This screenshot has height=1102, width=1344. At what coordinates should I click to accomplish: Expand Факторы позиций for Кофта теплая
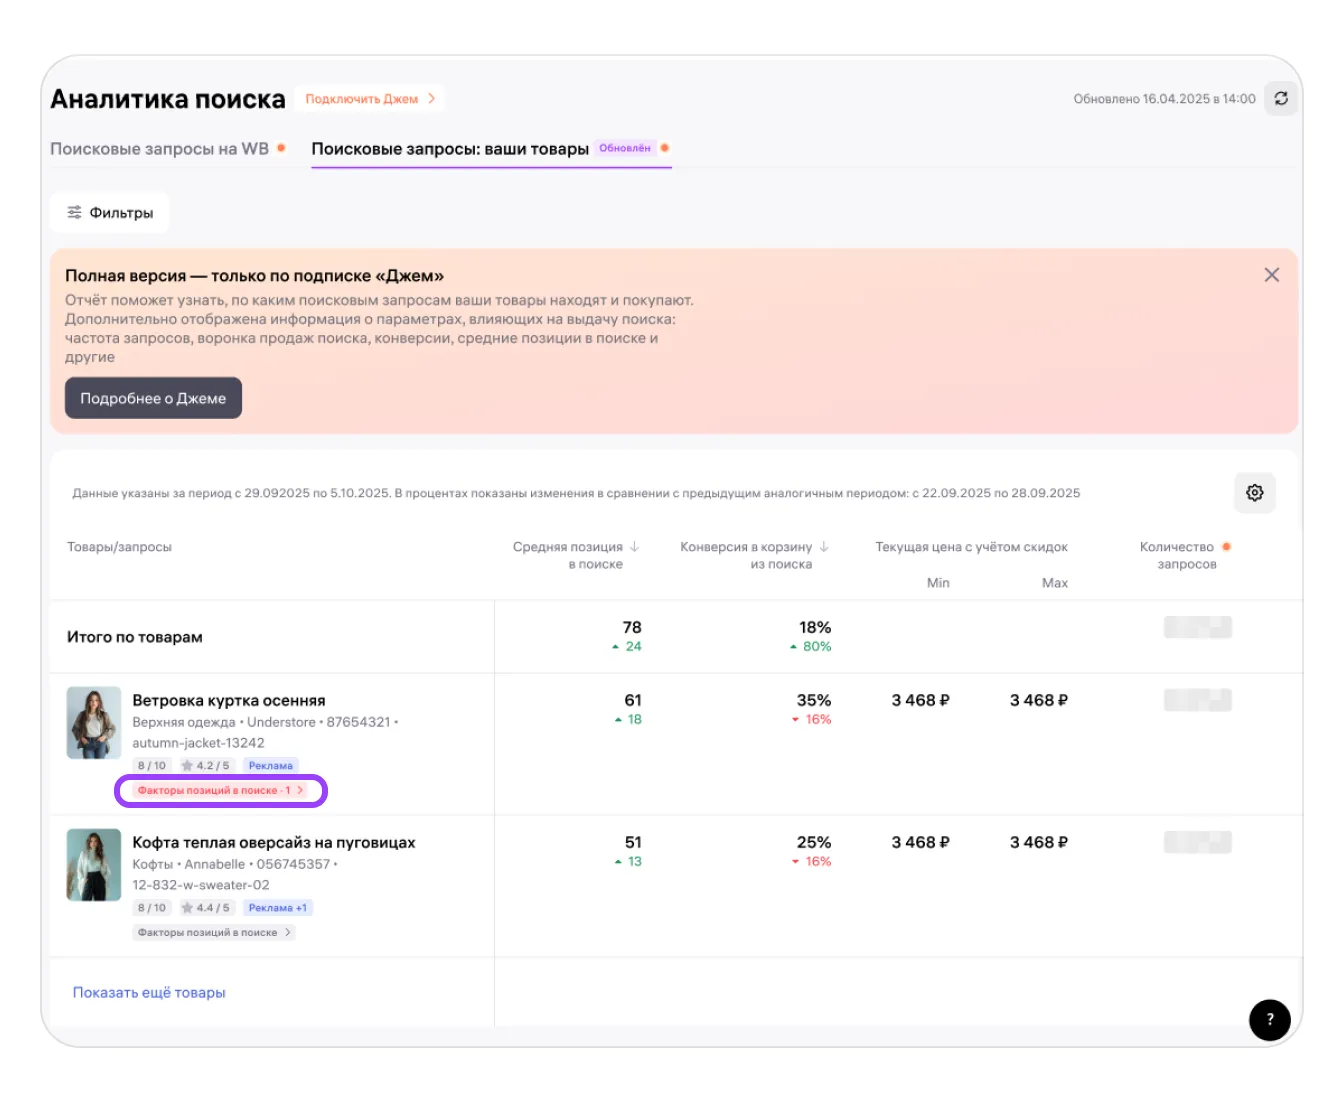coord(214,933)
